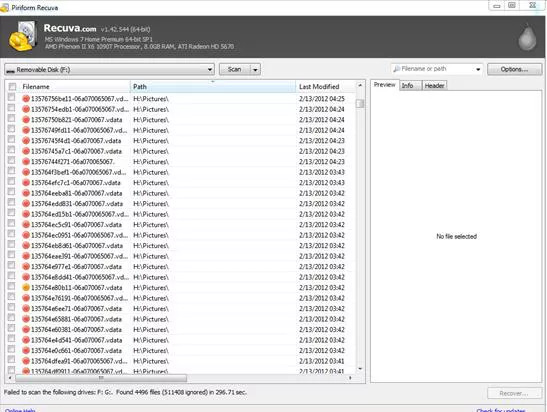This screenshot has height=412, width=547.
Task: Toggle the select-all checkbox in Filename header
Action: (12, 87)
